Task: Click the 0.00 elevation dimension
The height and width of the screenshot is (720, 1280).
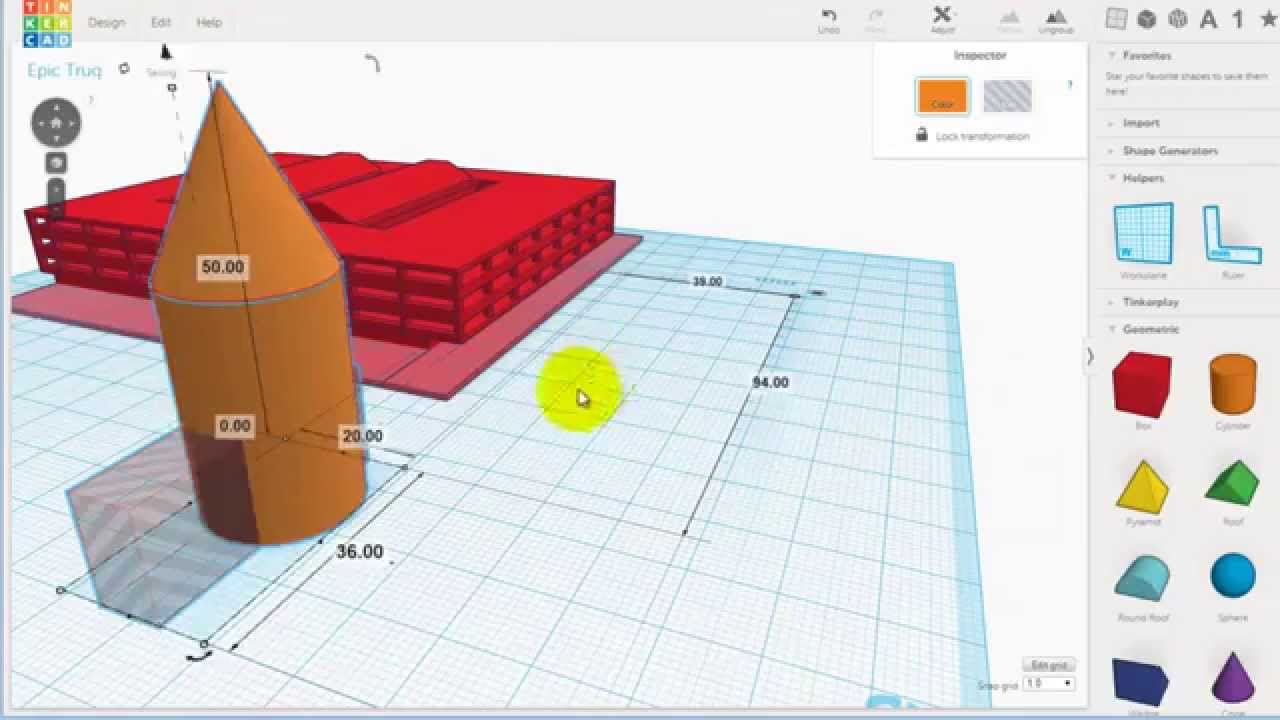Action: click(234, 426)
